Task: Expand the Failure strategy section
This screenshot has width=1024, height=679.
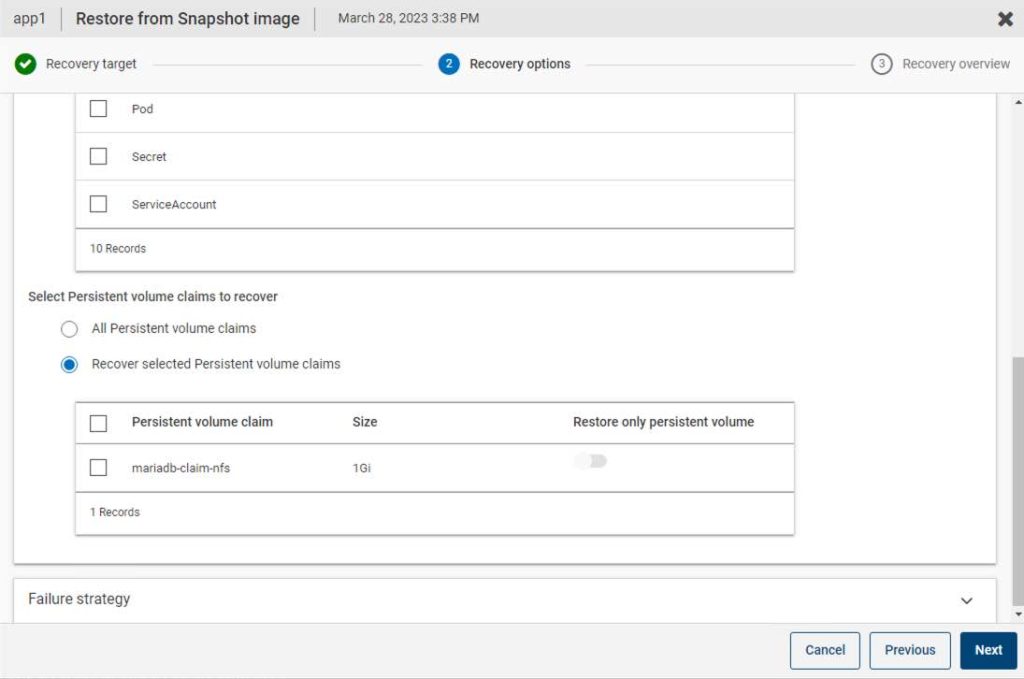Action: pyautogui.click(x=966, y=600)
